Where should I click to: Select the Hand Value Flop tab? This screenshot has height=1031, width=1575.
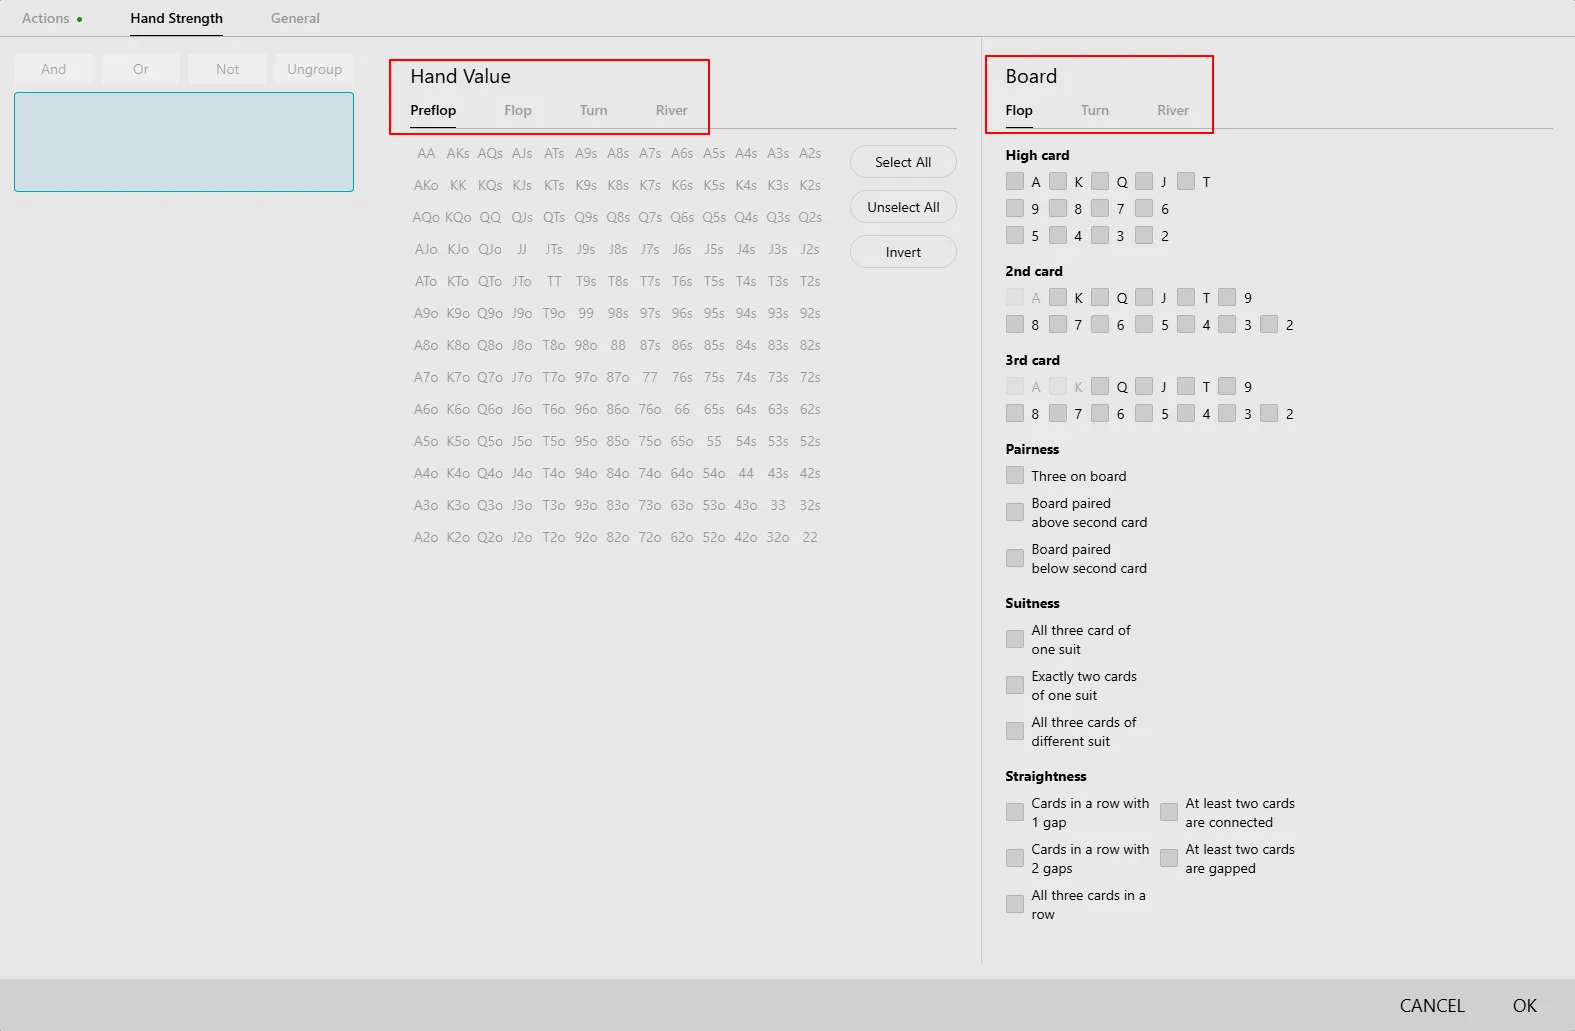(x=517, y=110)
